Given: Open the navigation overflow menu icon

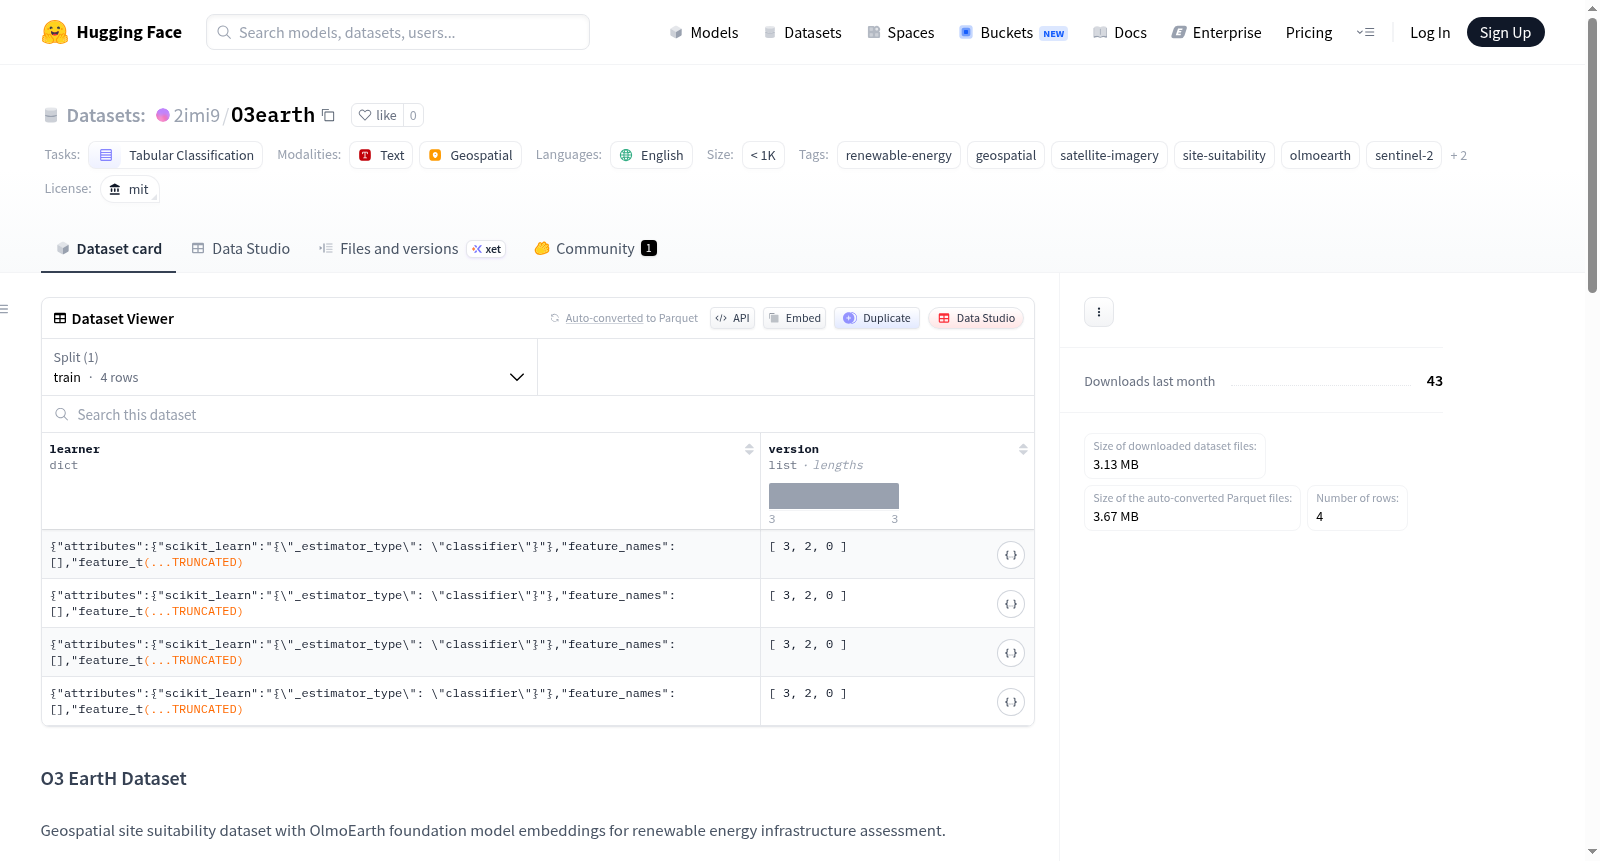Looking at the screenshot, I should click(x=1365, y=32).
